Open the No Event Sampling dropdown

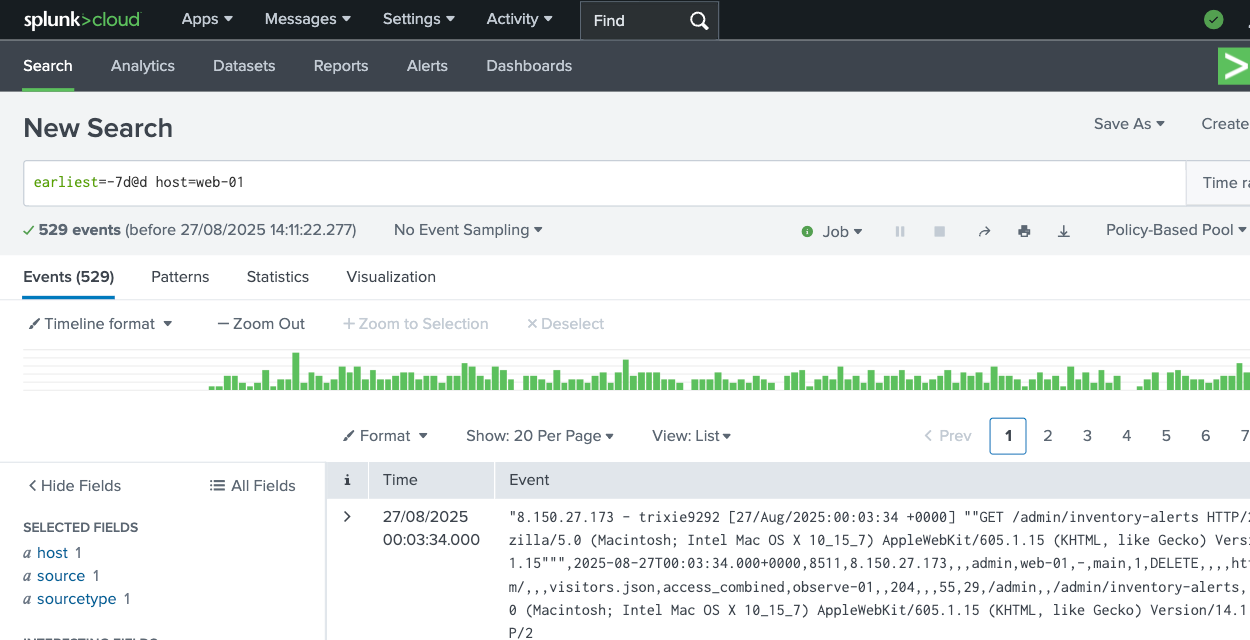pyautogui.click(x=468, y=230)
